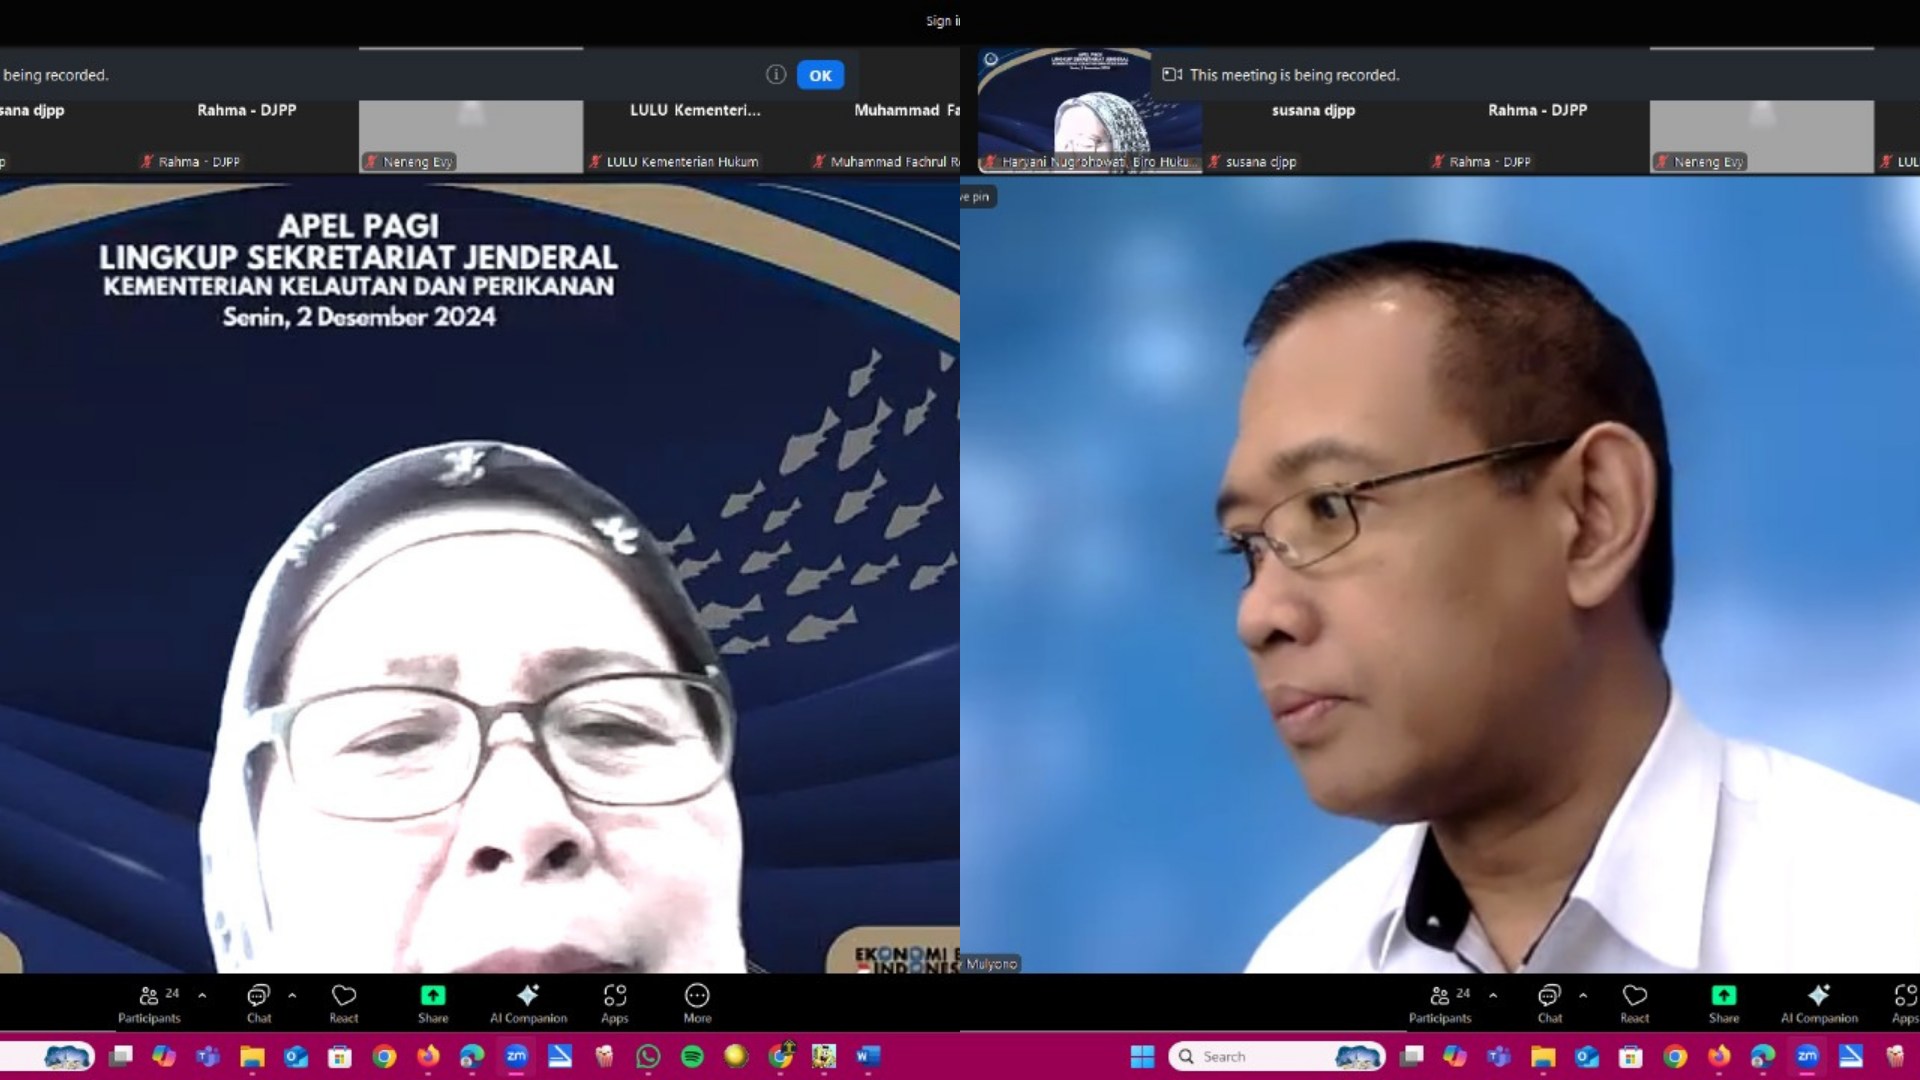Click the Mulyono name label on video
Screen dimensions: 1920x1080
[991, 964]
